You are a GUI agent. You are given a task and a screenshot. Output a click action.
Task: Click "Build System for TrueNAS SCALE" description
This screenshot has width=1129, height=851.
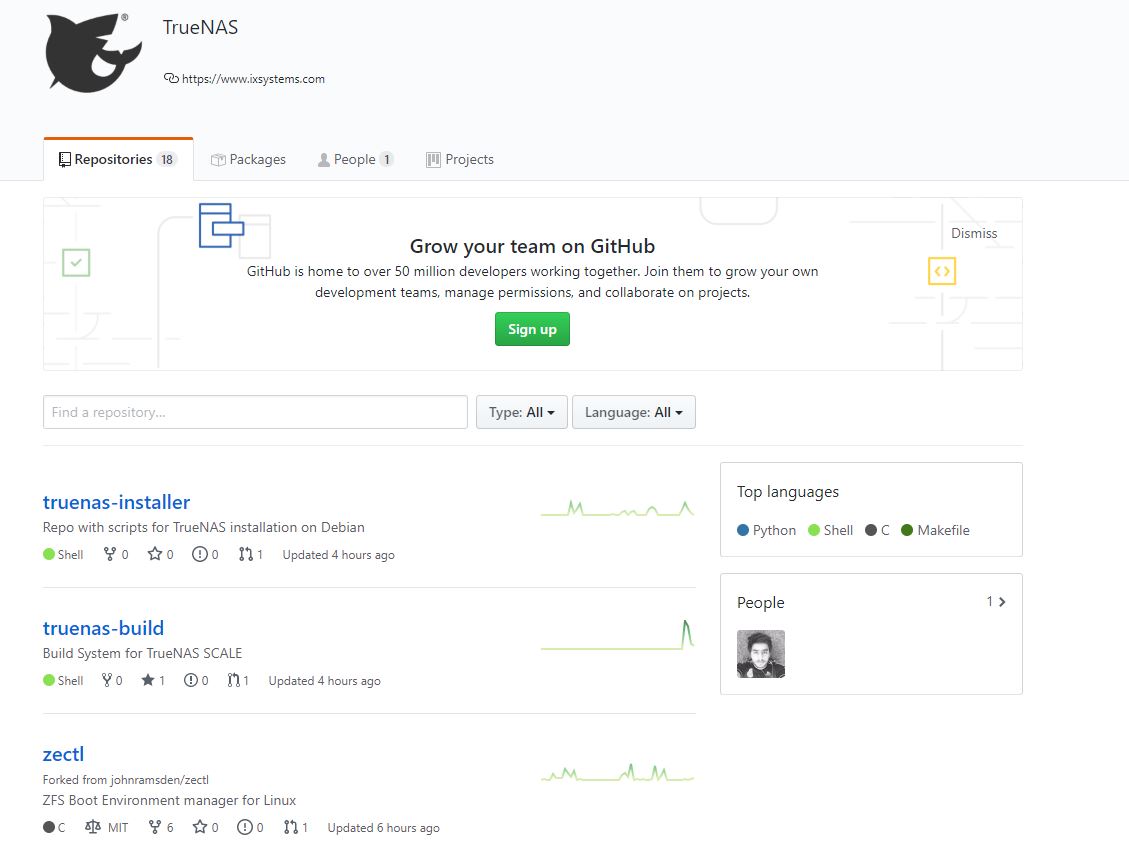[x=142, y=653]
